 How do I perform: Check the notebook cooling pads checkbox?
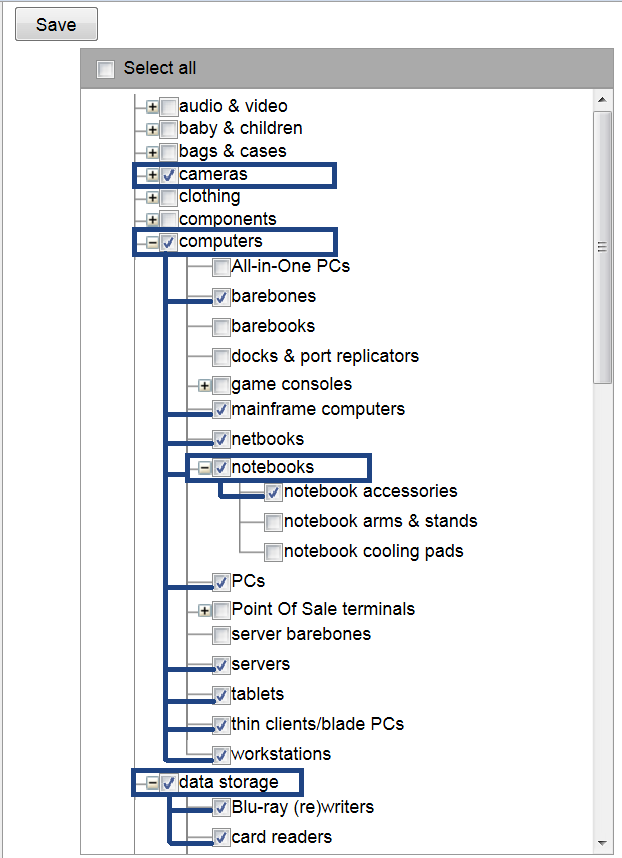(x=272, y=551)
